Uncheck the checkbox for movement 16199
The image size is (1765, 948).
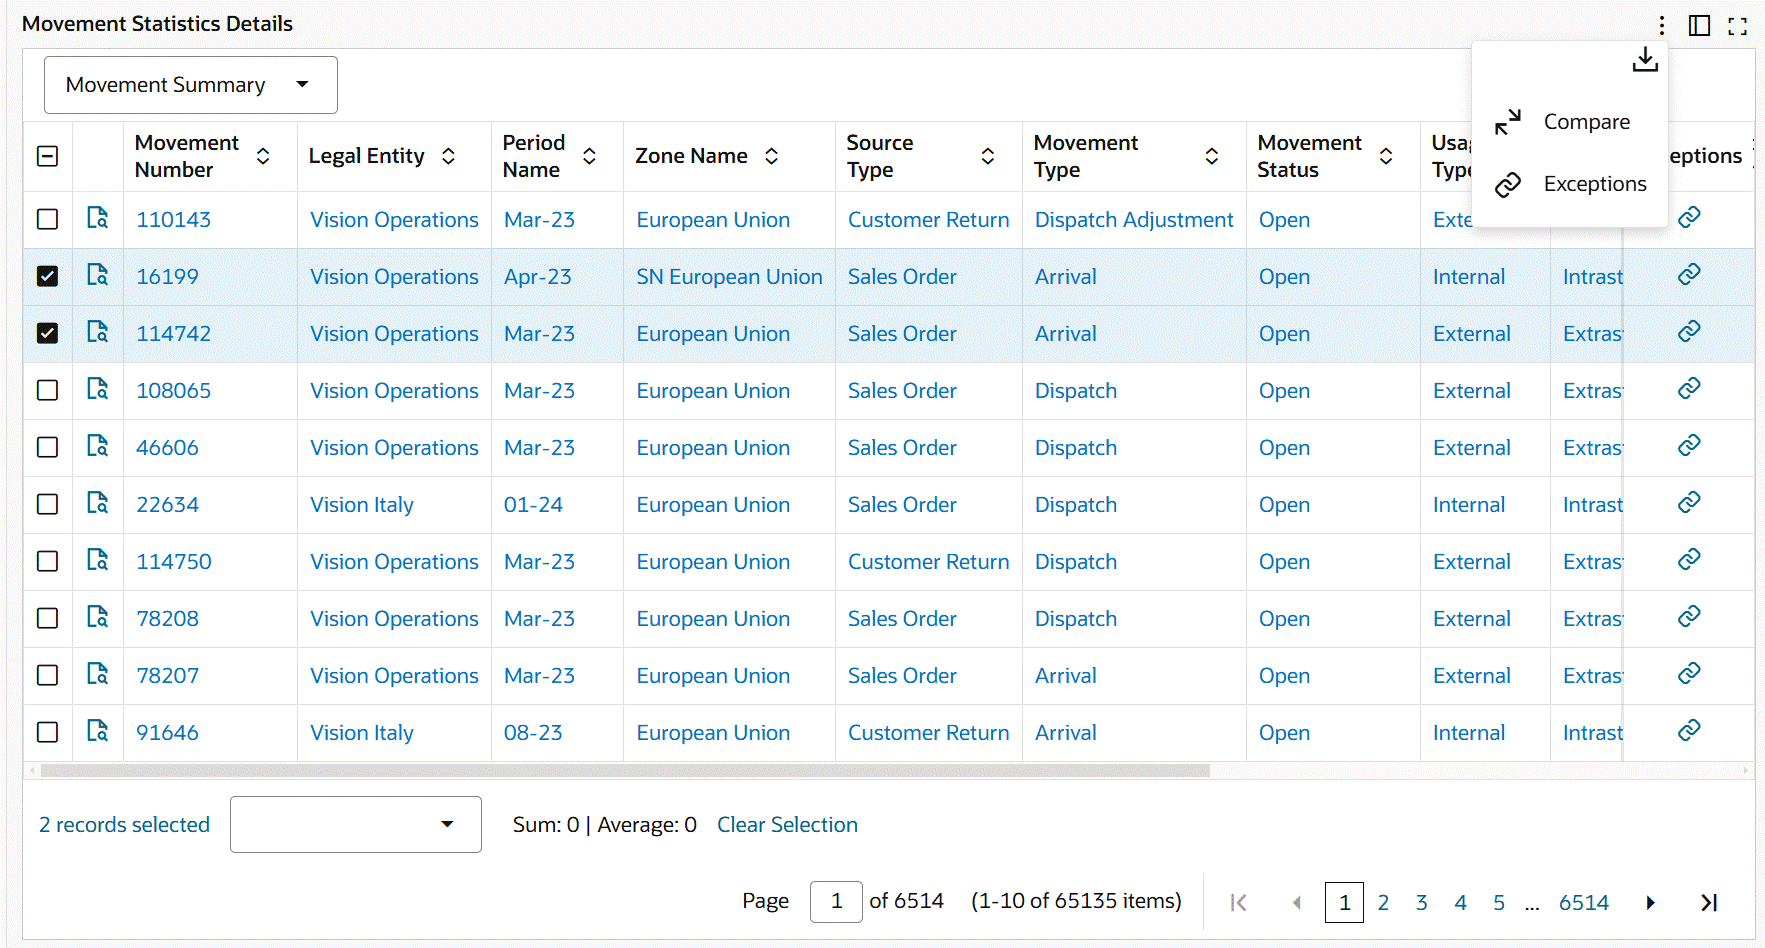[47, 276]
